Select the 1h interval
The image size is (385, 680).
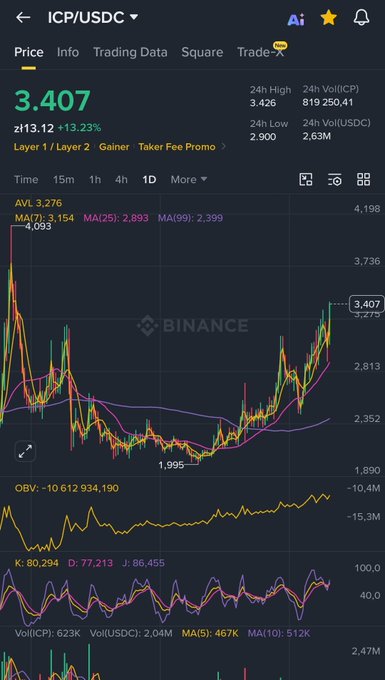(95, 180)
